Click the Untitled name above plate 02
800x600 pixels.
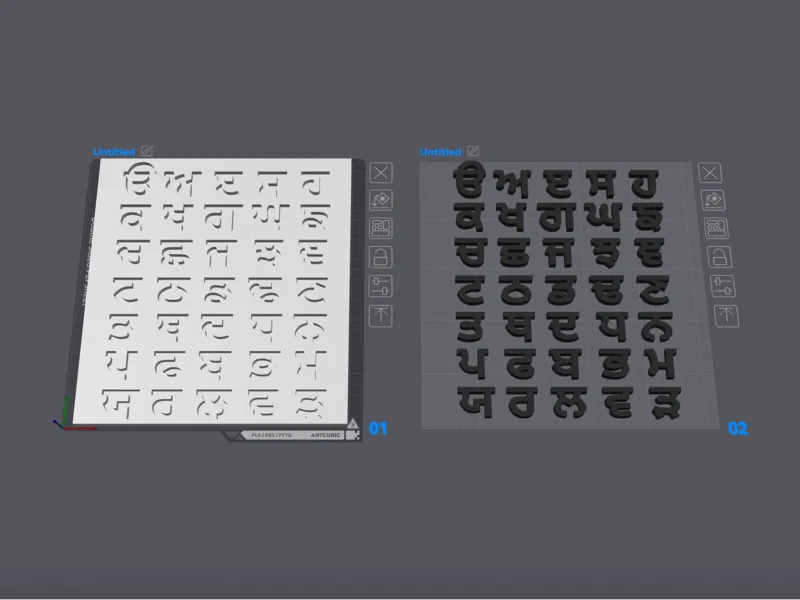pos(440,152)
